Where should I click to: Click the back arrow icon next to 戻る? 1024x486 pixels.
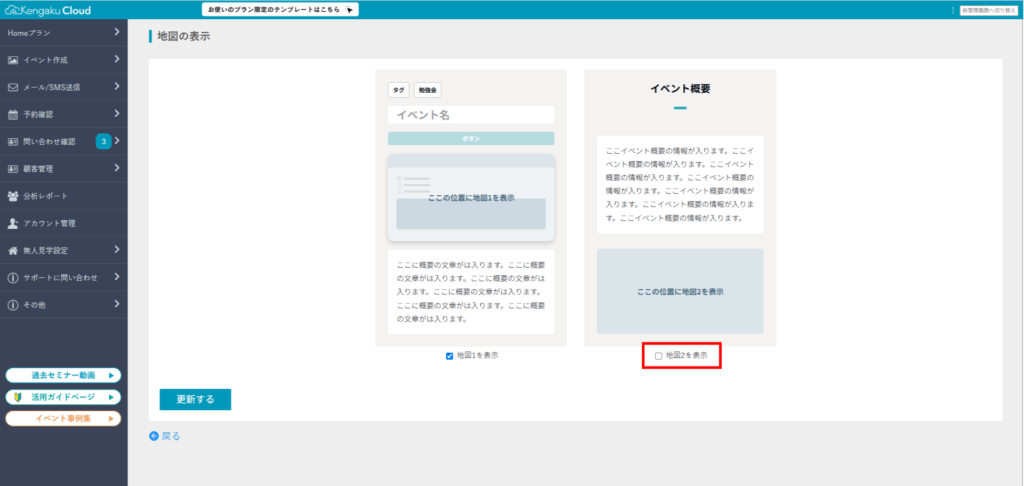pyautogui.click(x=154, y=436)
